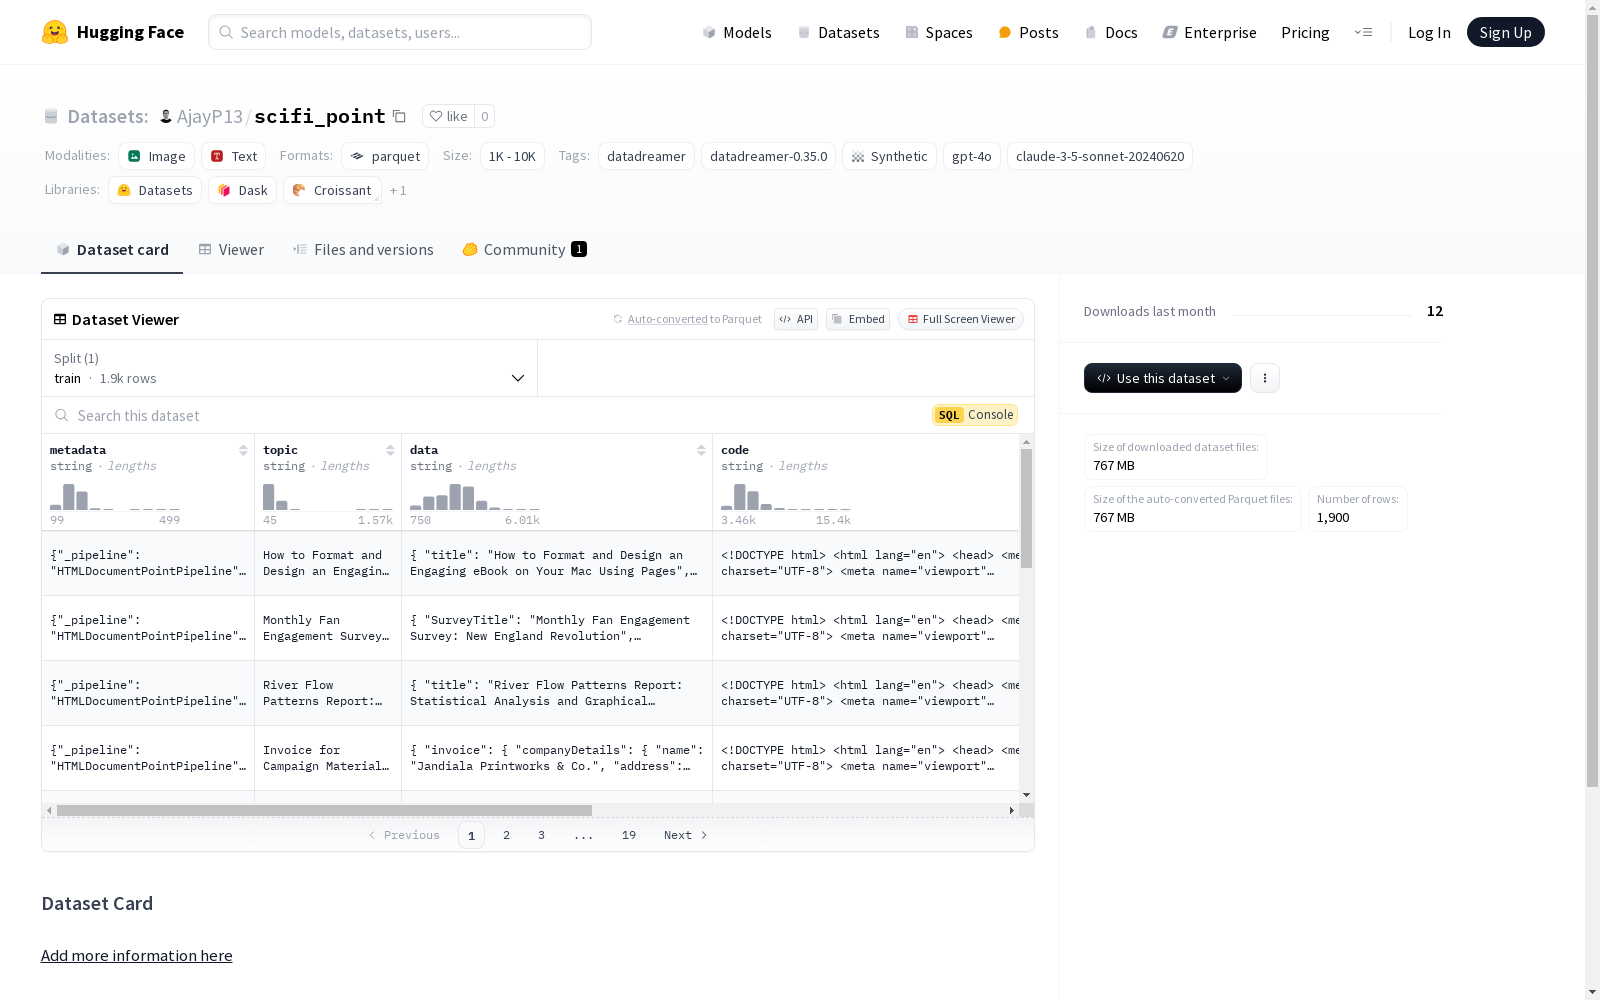This screenshot has width=1600, height=1000.
Task: Click the table vertical scrollbar thumb
Action: (x=1026, y=508)
